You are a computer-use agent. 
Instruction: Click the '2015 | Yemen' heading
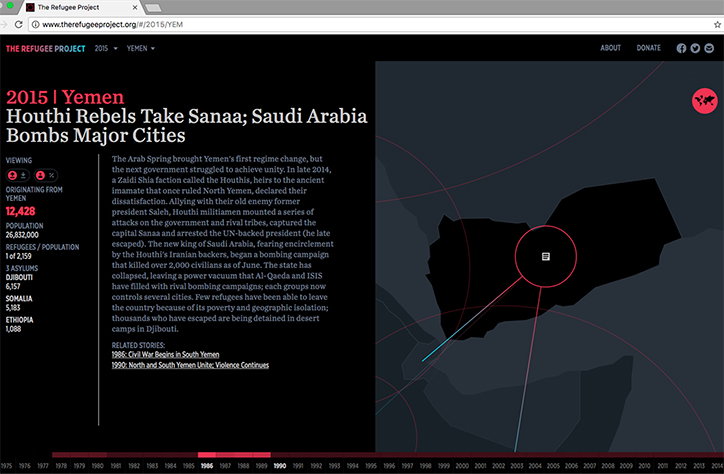pos(65,97)
